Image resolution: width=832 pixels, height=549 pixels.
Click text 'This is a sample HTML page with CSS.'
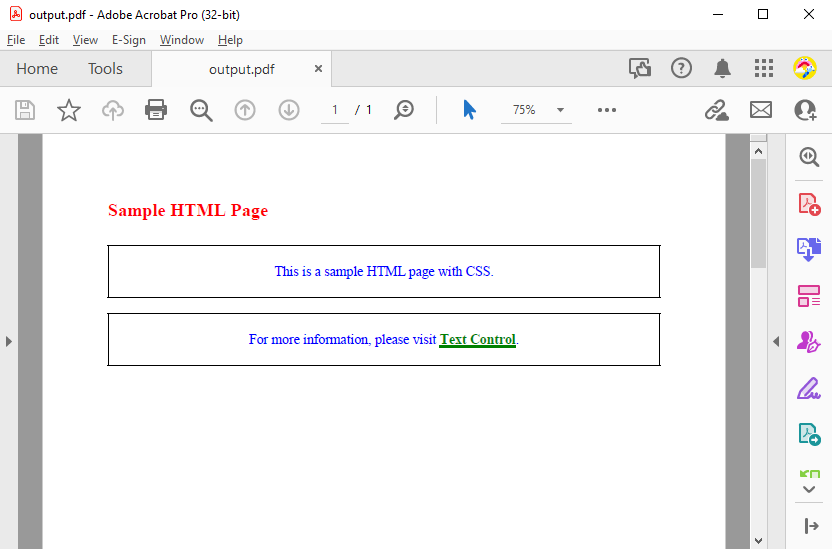click(384, 272)
